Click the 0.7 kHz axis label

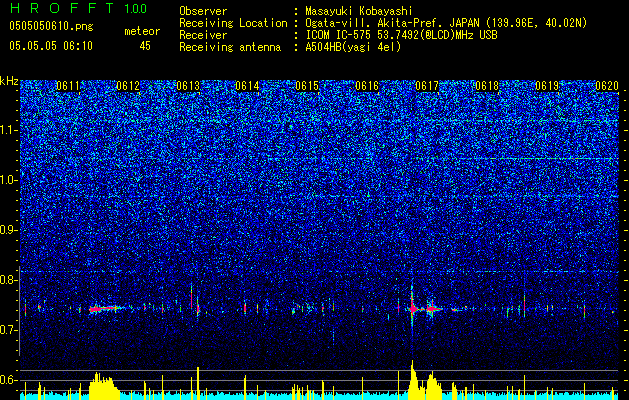pos(8,330)
